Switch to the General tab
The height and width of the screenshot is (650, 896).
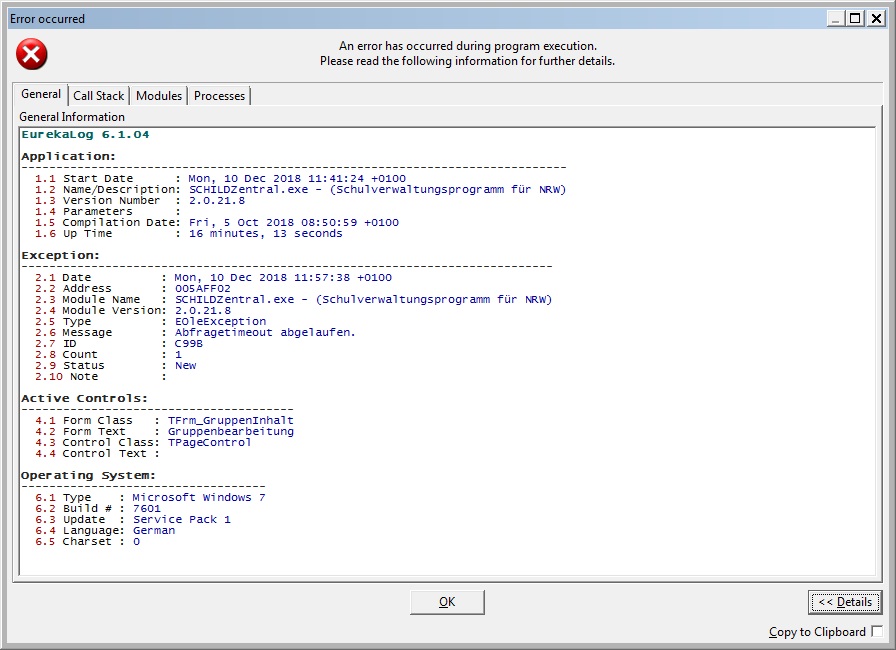tap(41, 94)
